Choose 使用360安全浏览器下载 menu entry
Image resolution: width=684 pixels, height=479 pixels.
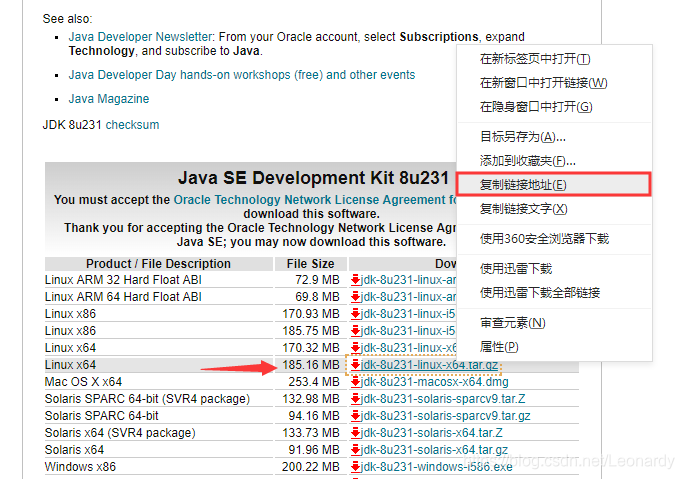point(554,239)
